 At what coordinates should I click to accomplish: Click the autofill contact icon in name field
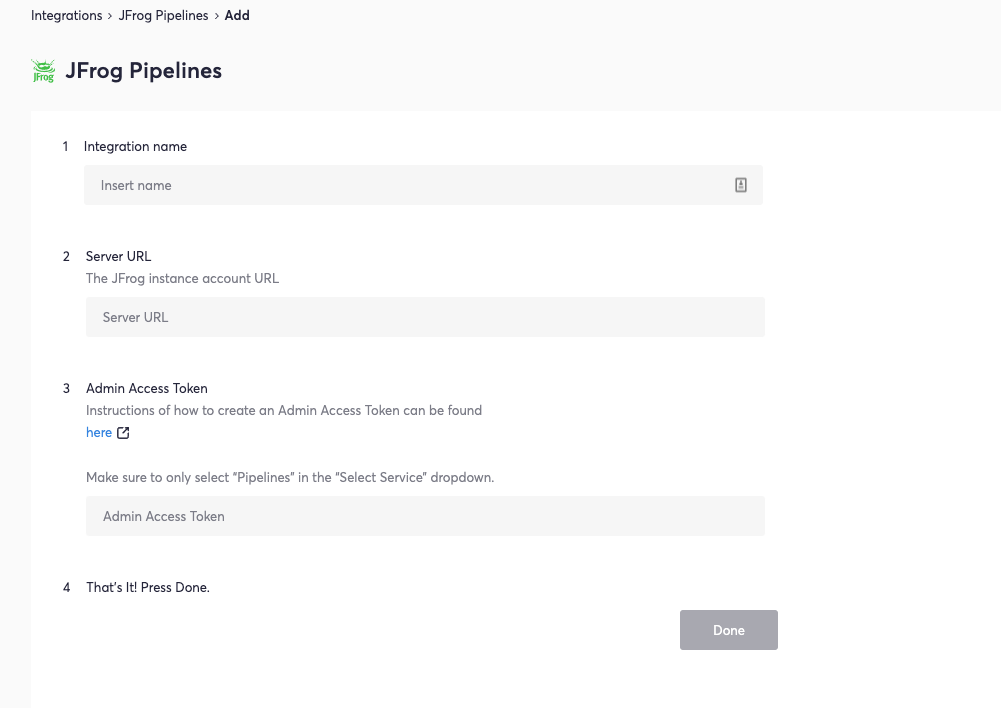click(741, 185)
